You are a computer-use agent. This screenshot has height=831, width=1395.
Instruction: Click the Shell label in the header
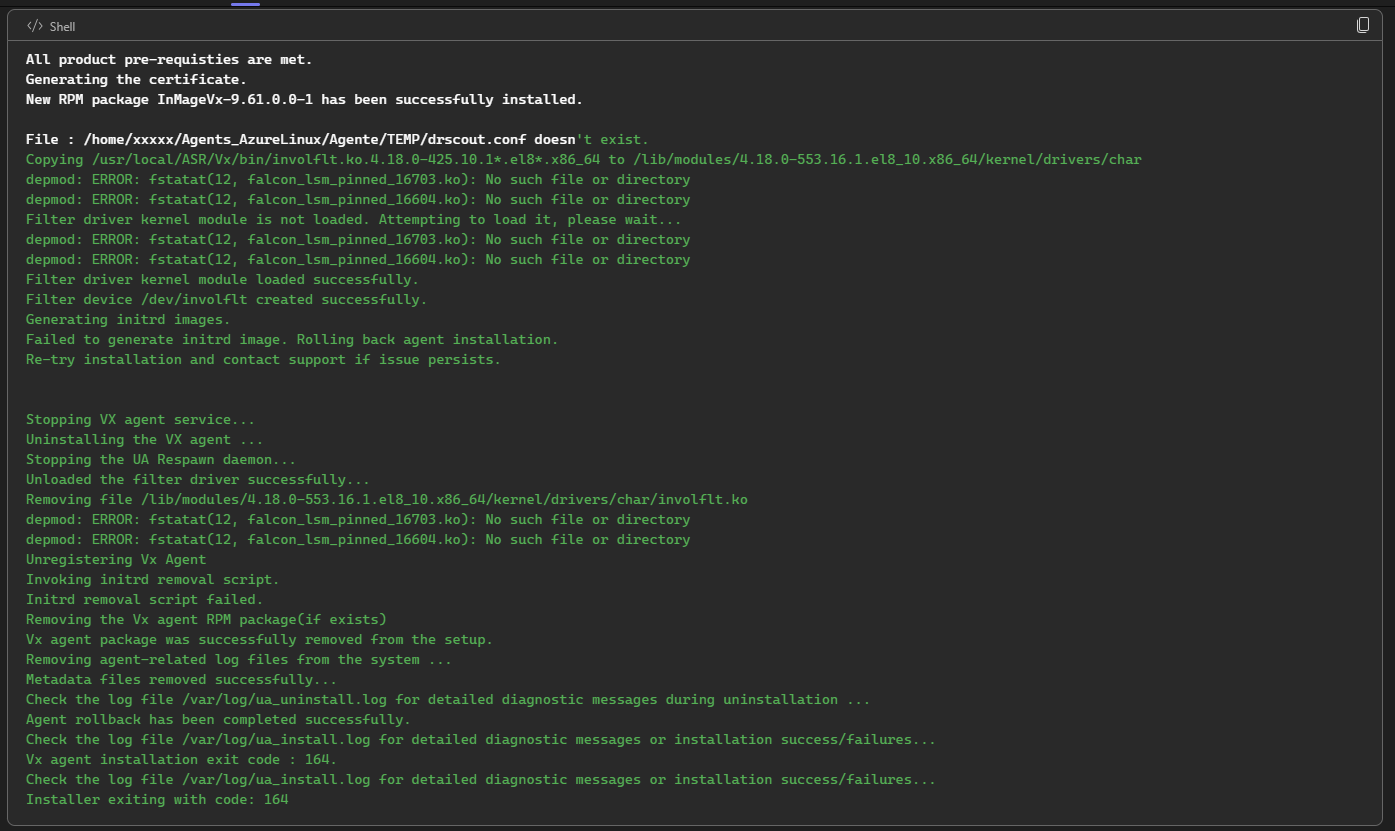point(62,26)
